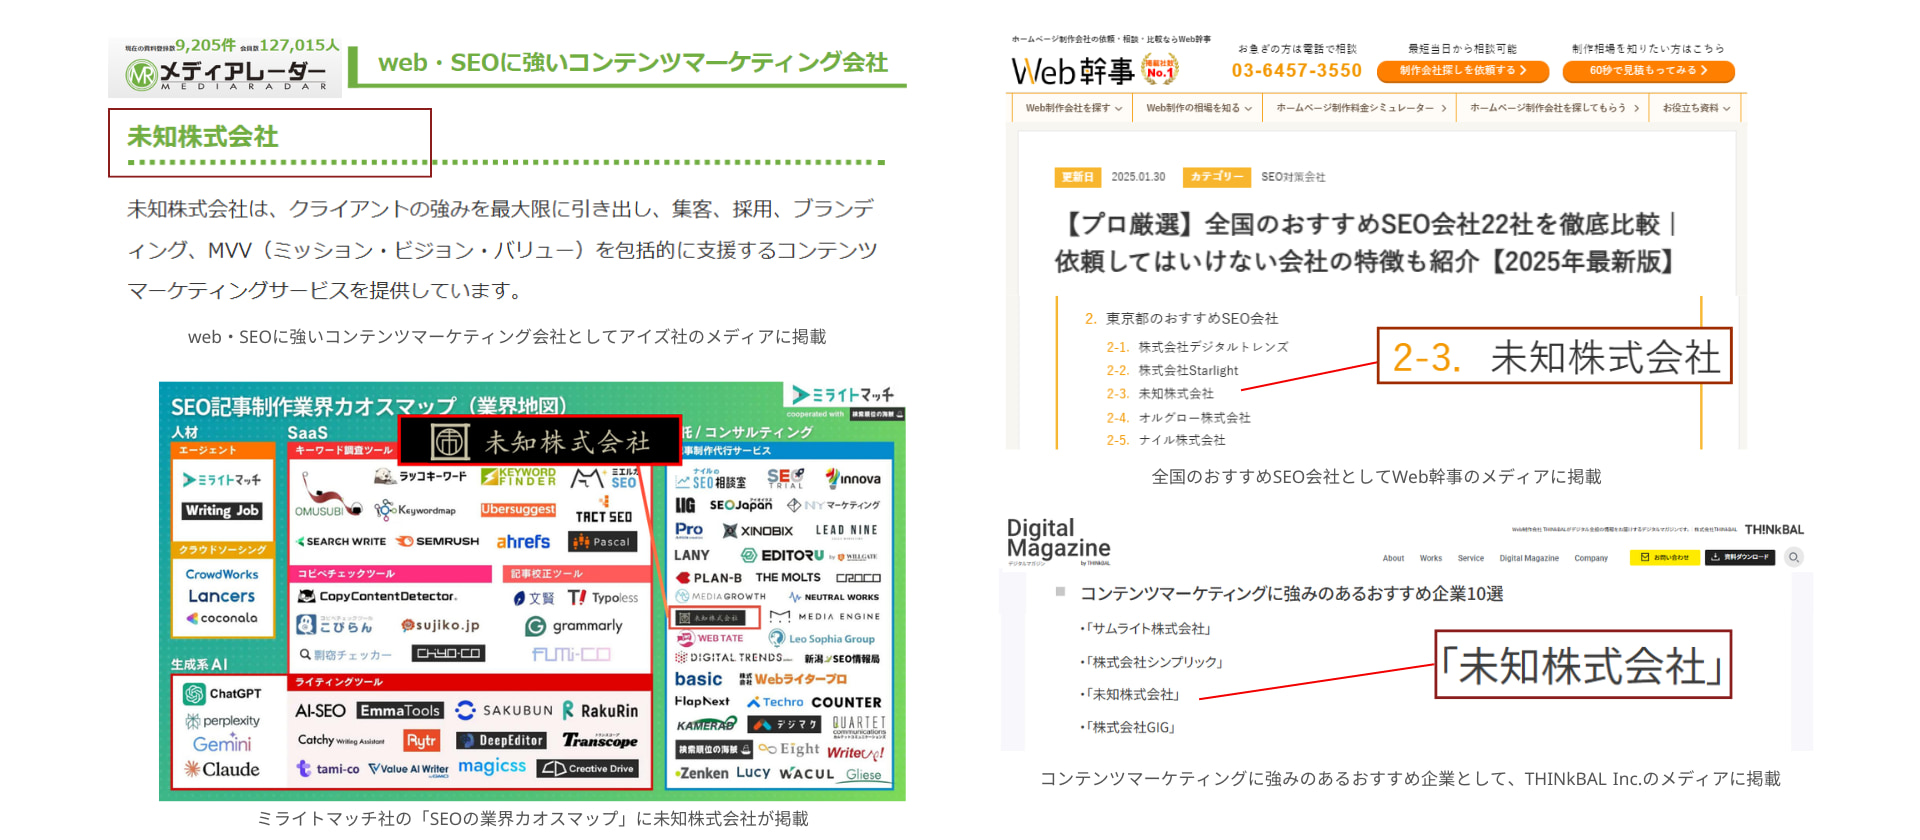Click the コンテンツマーケティングに強みのあるおすすめ企業10選 heading
1920x840 pixels.
[1292, 594]
